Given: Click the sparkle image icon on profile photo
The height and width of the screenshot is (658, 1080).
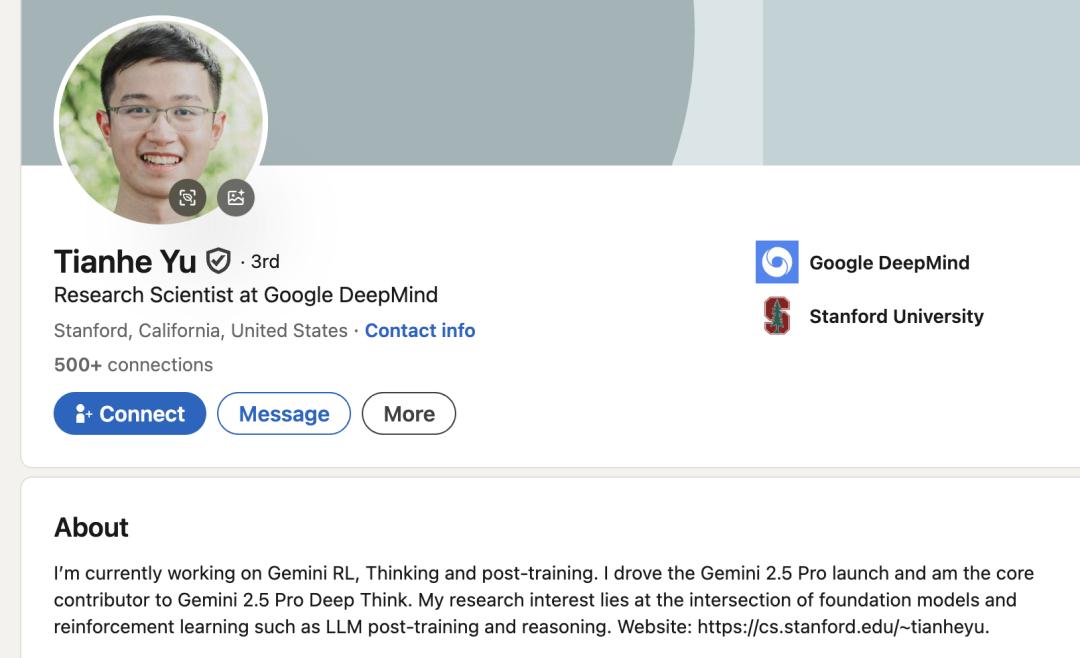Looking at the screenshot, I should click(236, 197).
